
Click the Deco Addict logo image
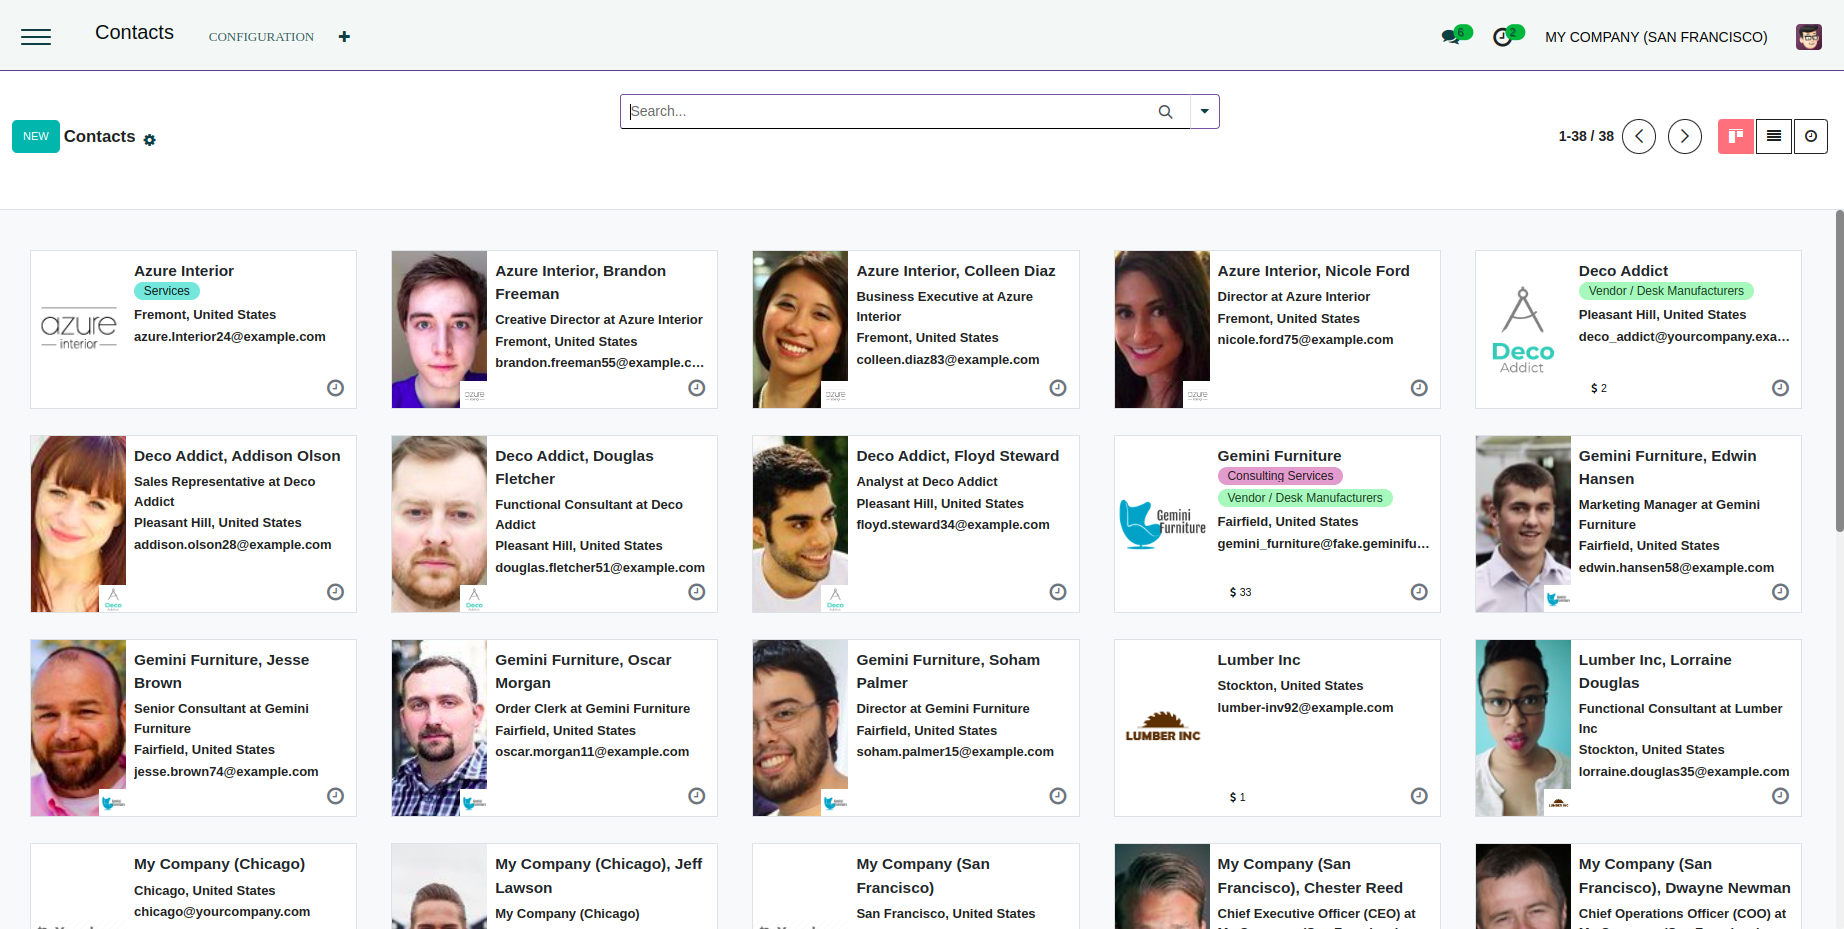[x=1523, y=330]
